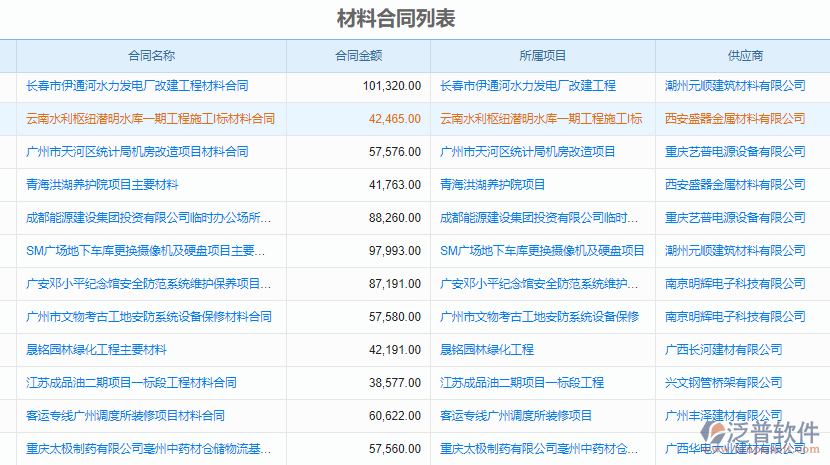Image resolution: width=830 pixels, height=465 pixels.
Task: Open contract 晟铭园林绿化工程主要材料
Action: [96, 350]
